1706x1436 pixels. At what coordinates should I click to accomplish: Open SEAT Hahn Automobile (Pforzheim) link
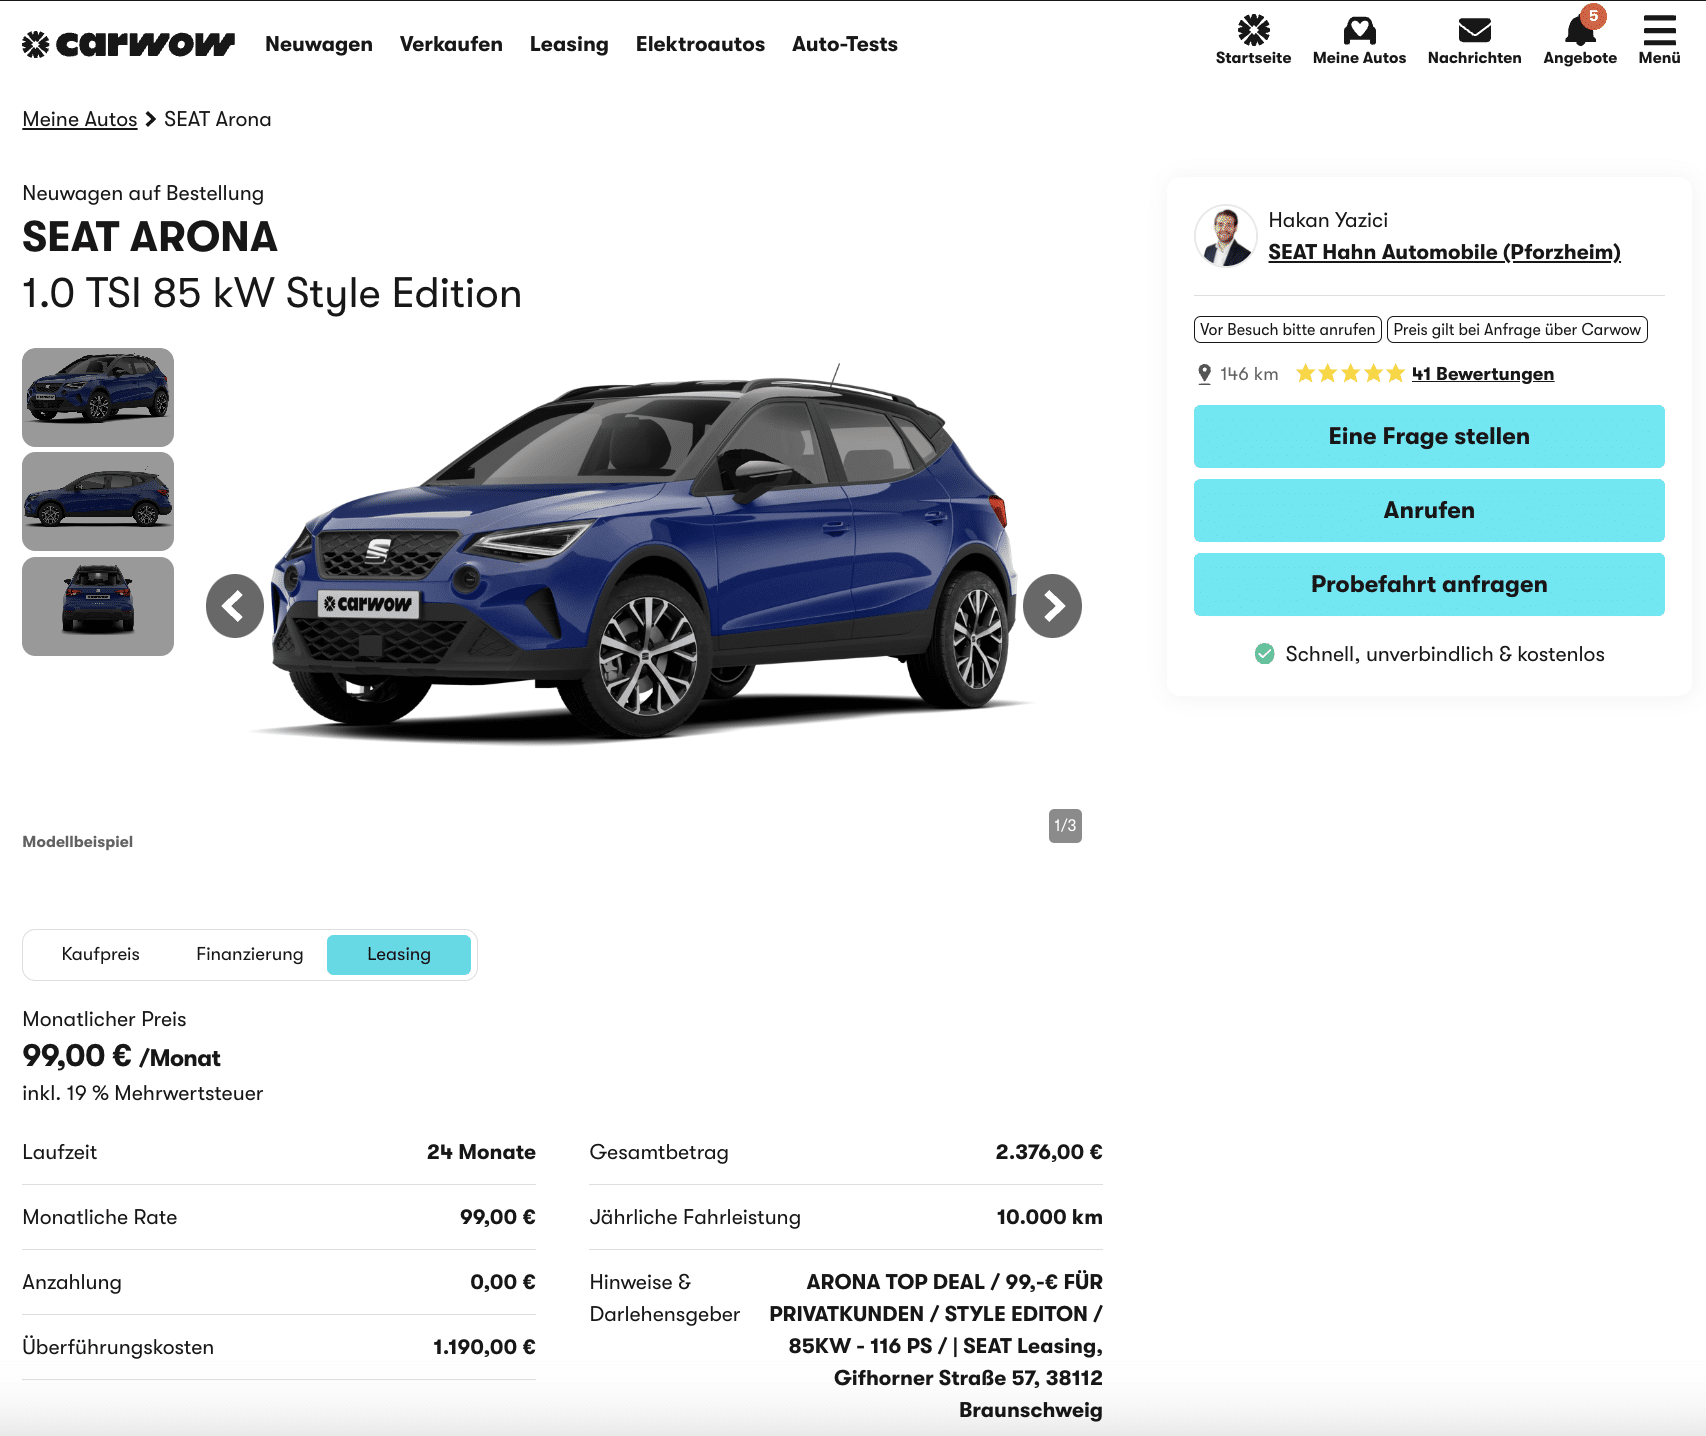[x=1444, y=252]
